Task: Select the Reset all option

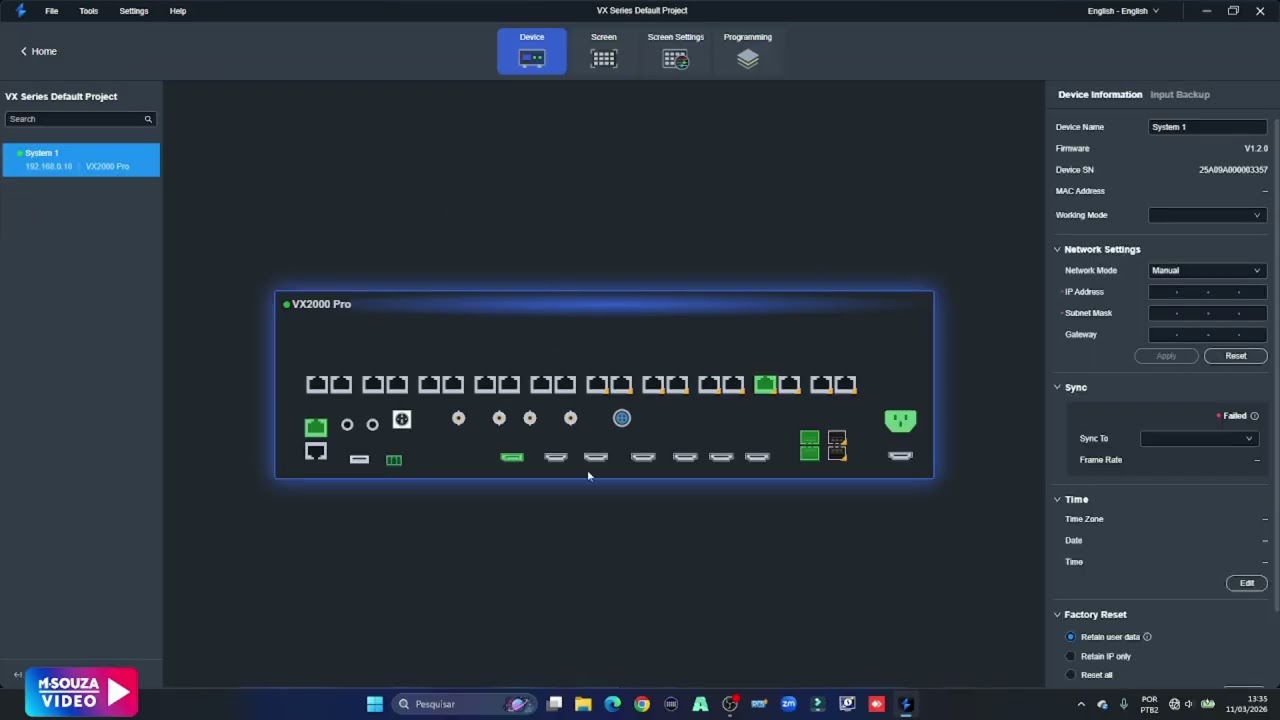Action: point(1070,675)
